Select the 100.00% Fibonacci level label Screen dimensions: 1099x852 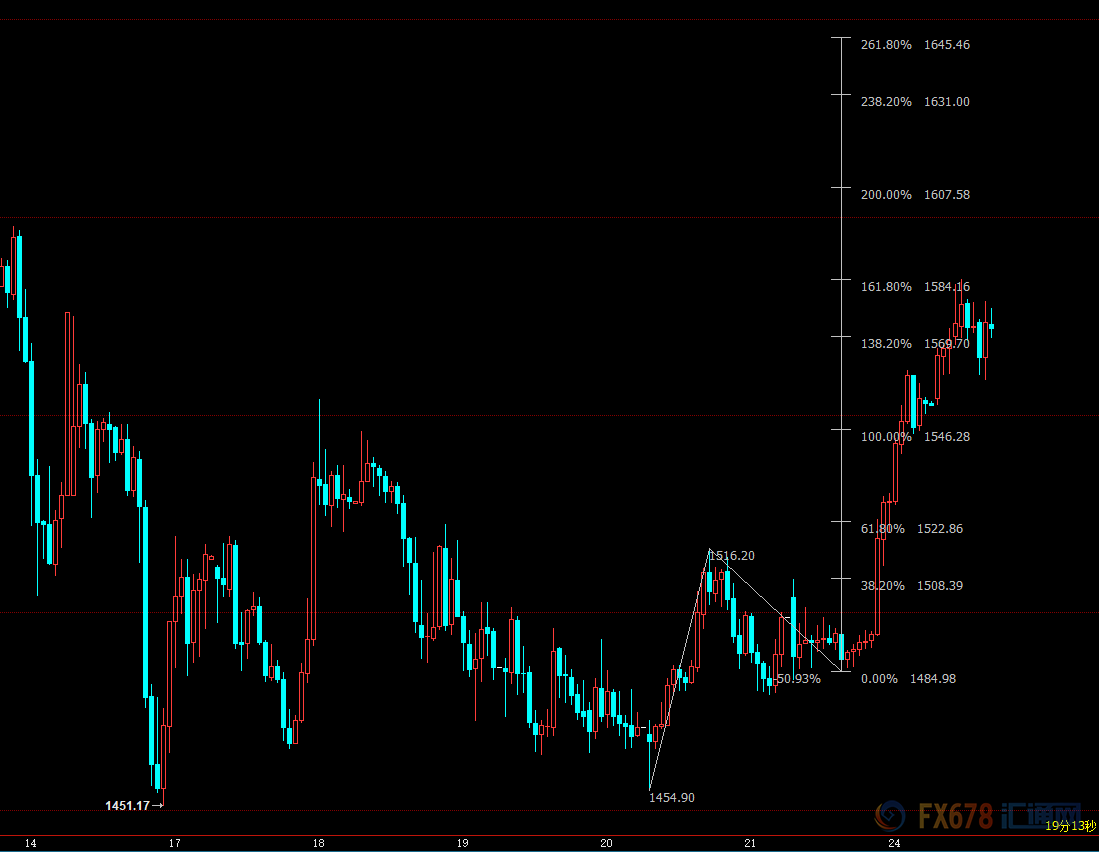[x=886, y=437]
